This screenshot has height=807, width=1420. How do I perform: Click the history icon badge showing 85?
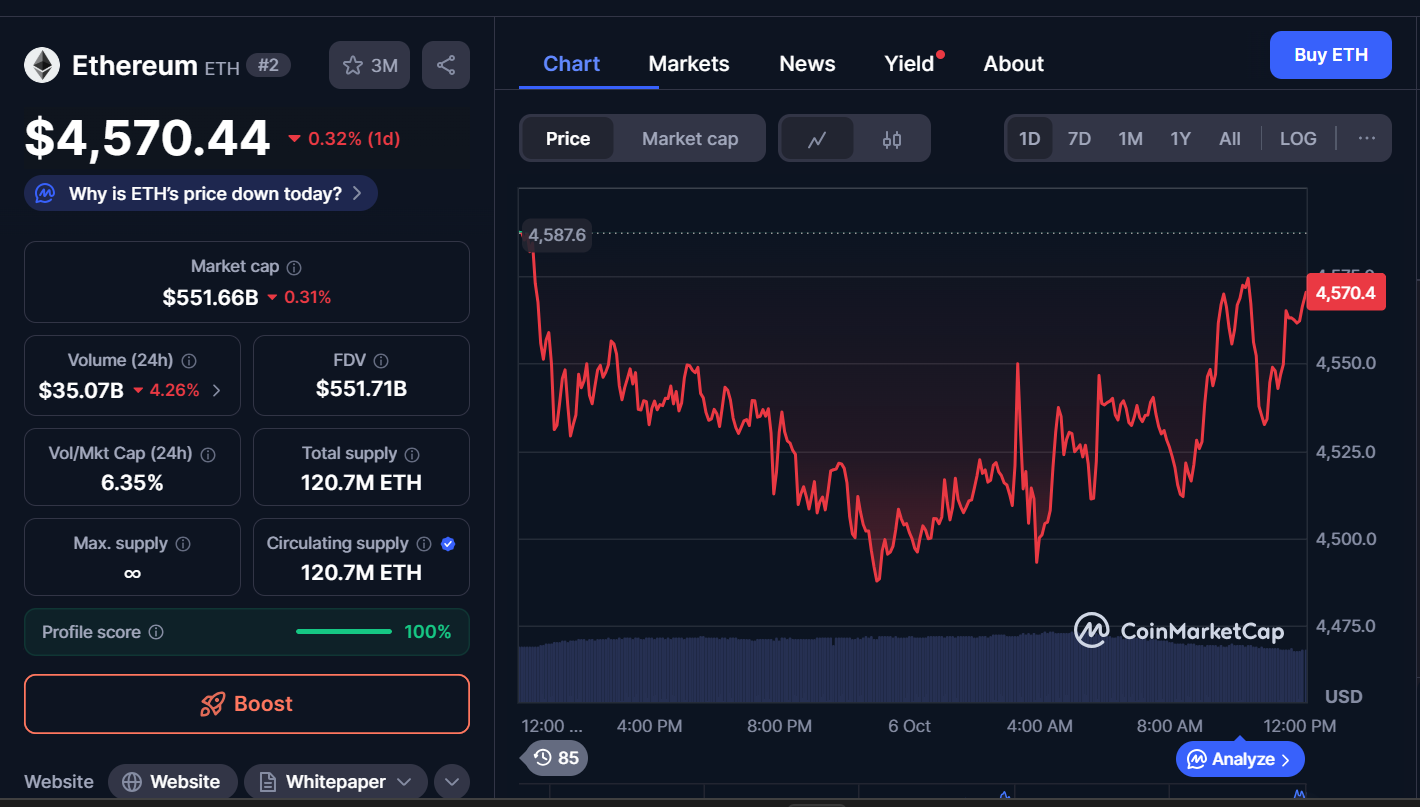tap(556, 758)
